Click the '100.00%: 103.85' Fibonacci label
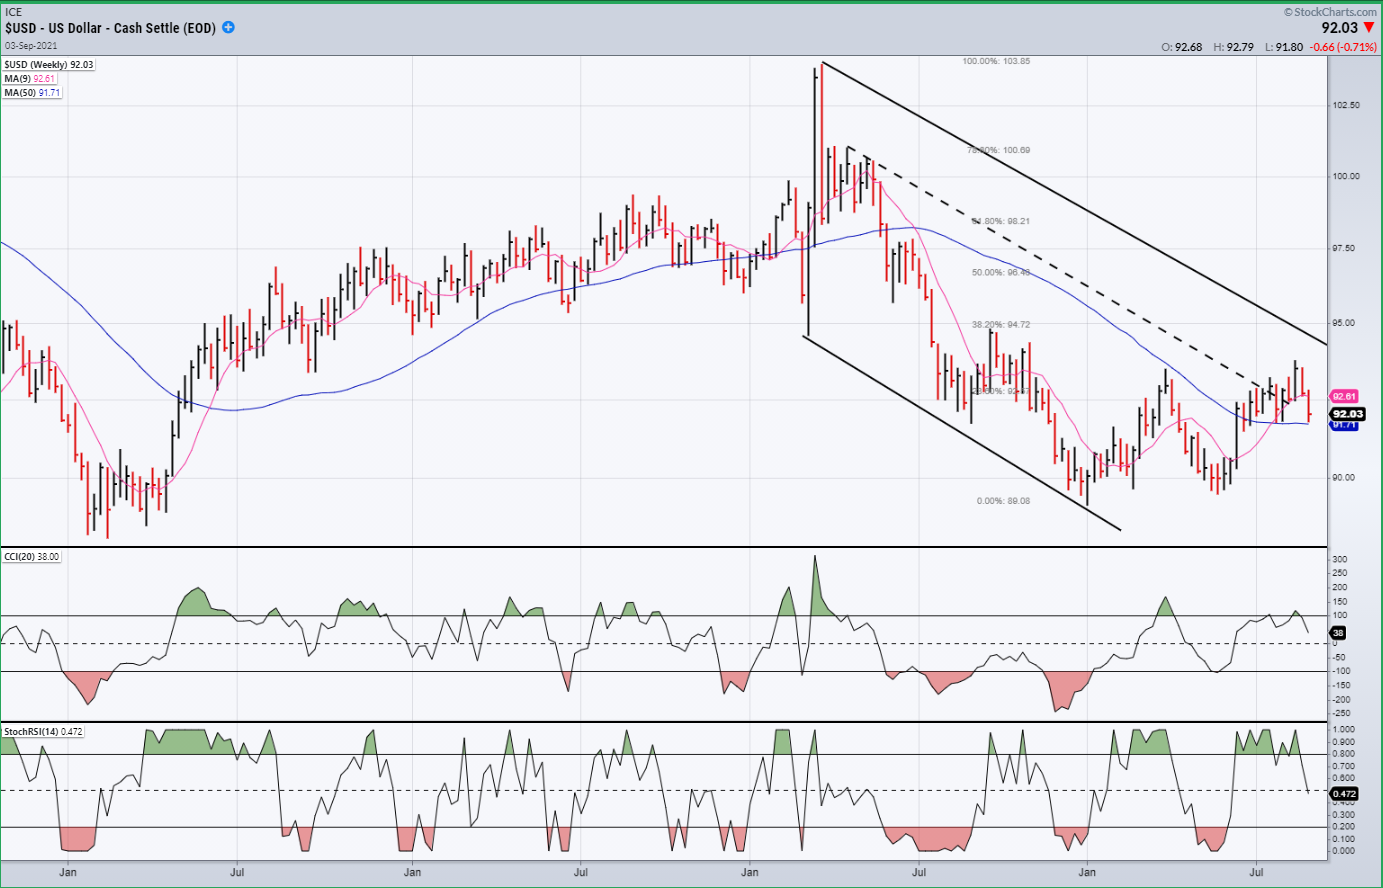Image resolution: width=1383 pixels, height=888 pixels. (996, 61)
